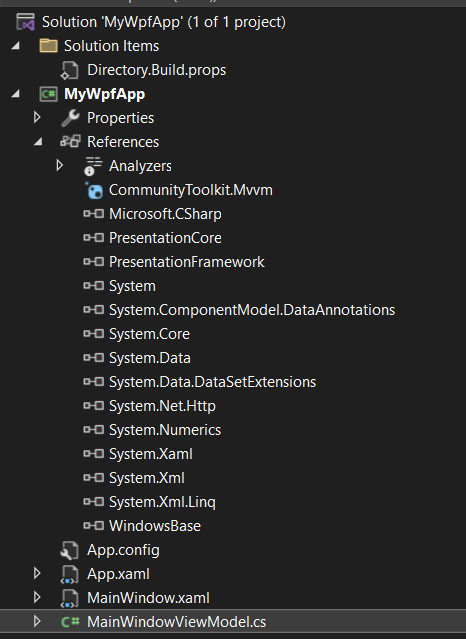
Task: Collapse the MyWpfApp project node
Action: click(x=16, y=94)
